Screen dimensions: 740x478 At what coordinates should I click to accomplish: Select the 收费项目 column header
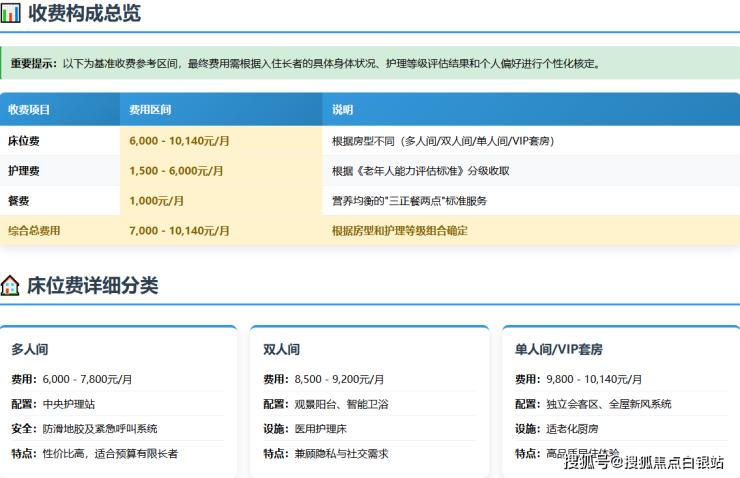click(29, 110)
